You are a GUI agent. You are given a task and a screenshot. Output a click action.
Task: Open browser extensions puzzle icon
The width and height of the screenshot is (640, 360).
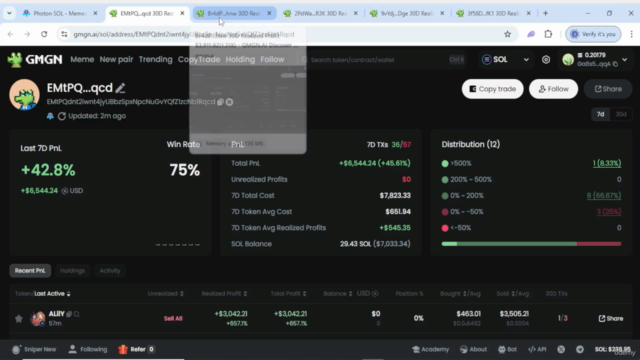(548, 34)
